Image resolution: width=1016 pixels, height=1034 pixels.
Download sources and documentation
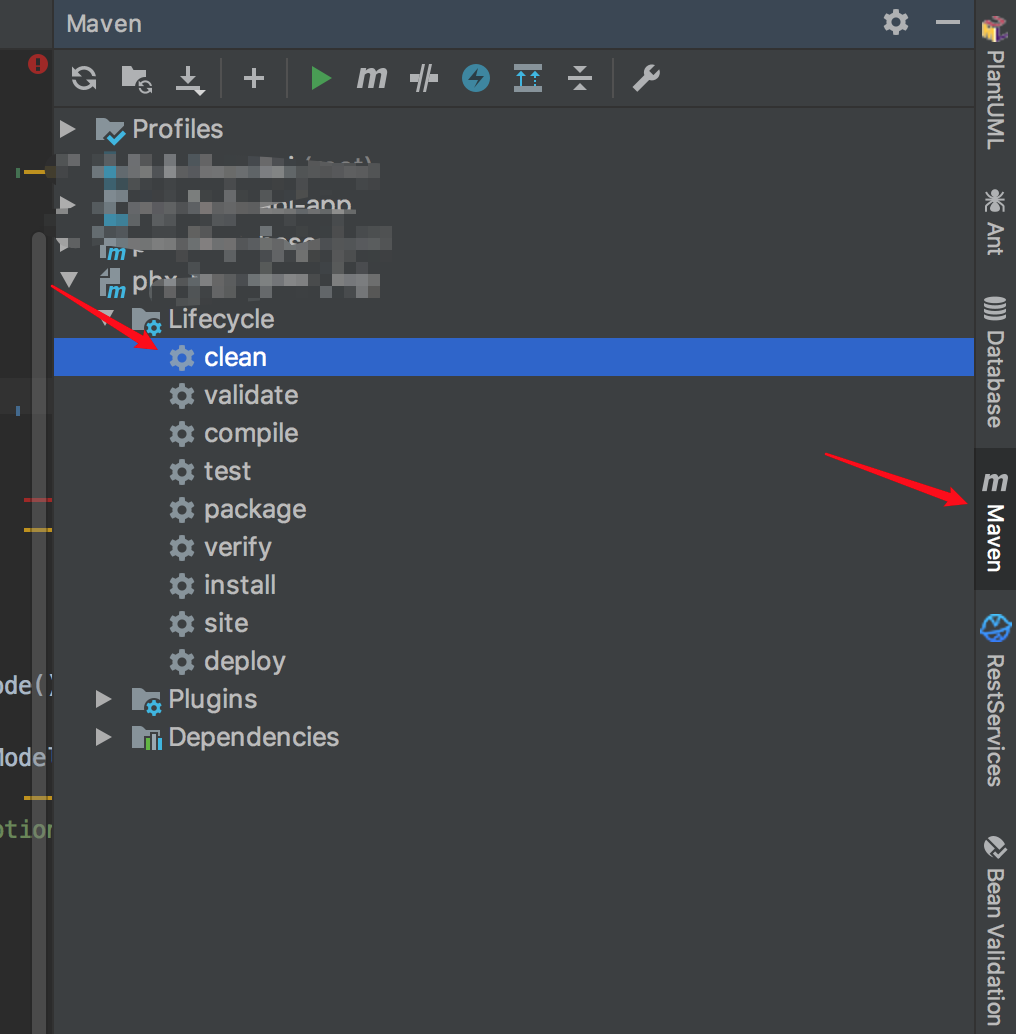click(190, 78)
